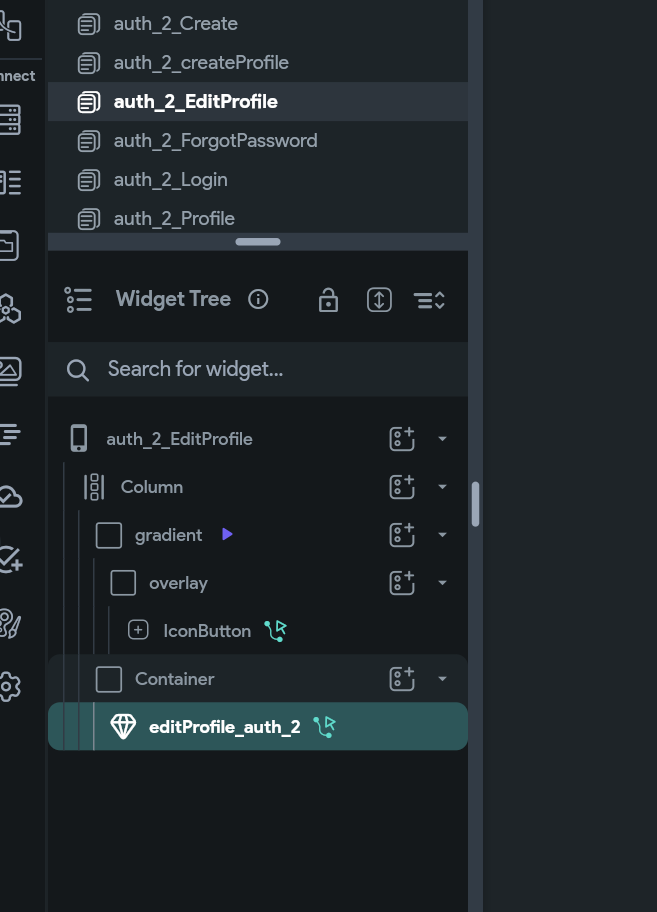The width and height of the screenshot is (657, 912).
Task: Add a child widget to overlay
Action: (402, 583)
